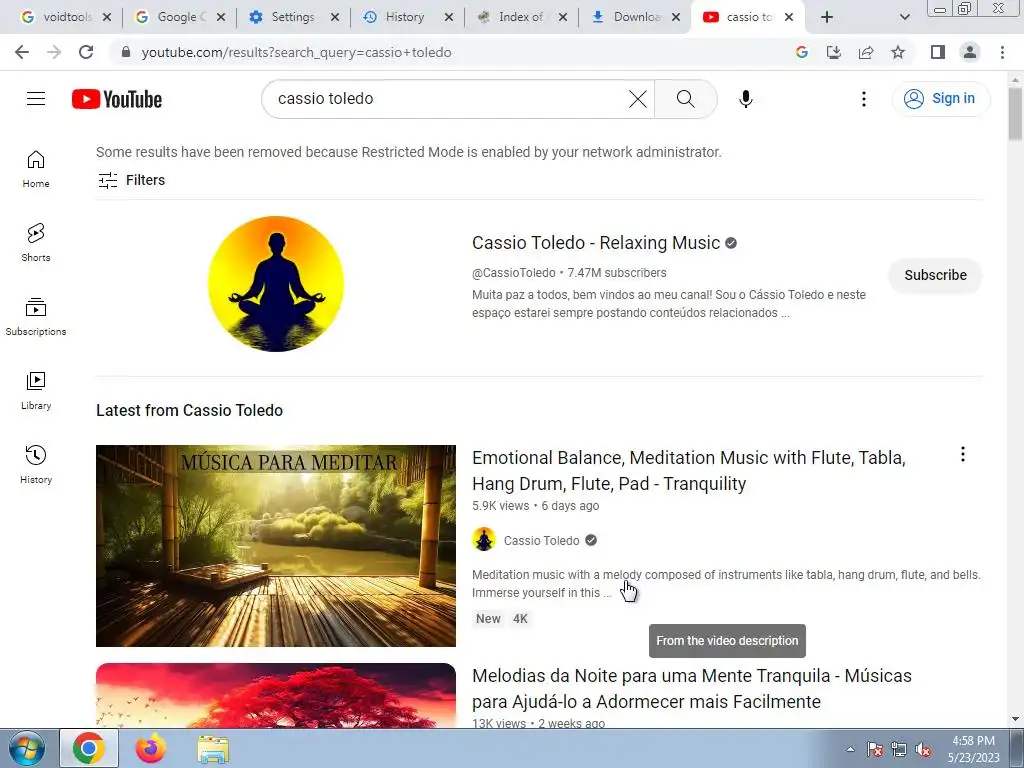The image size is (1024, 768).
Task: Open Emotional Balance Meditation Music video title
Action: [688, 470]
